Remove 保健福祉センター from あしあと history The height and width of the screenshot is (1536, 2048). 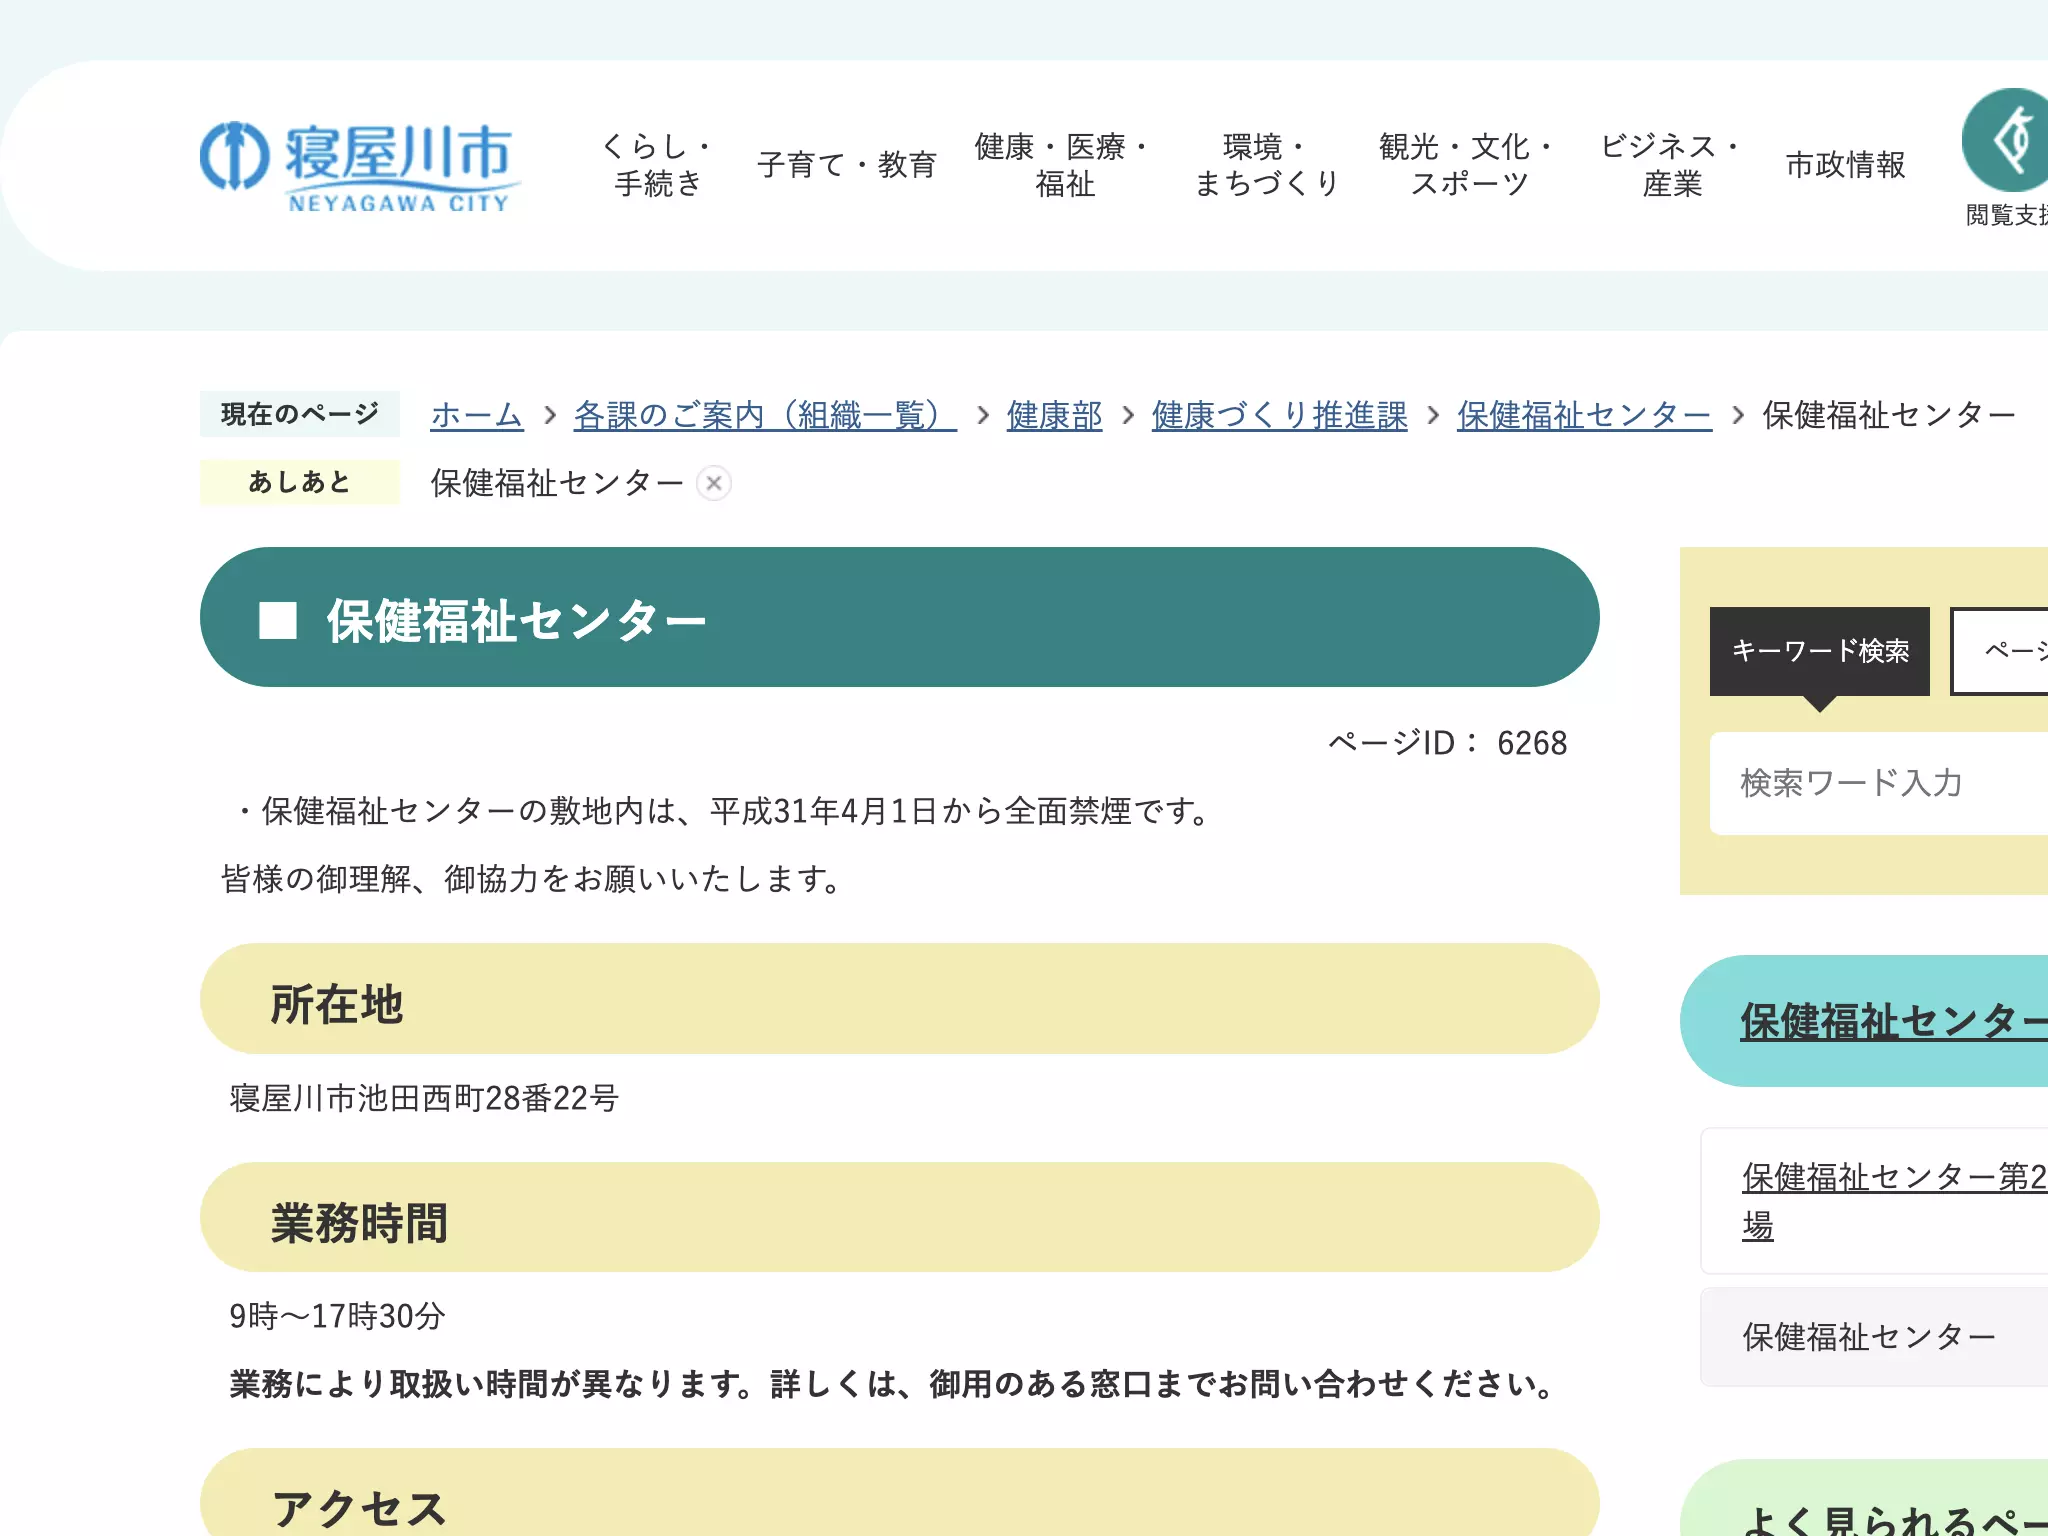(x=714, y=484)
